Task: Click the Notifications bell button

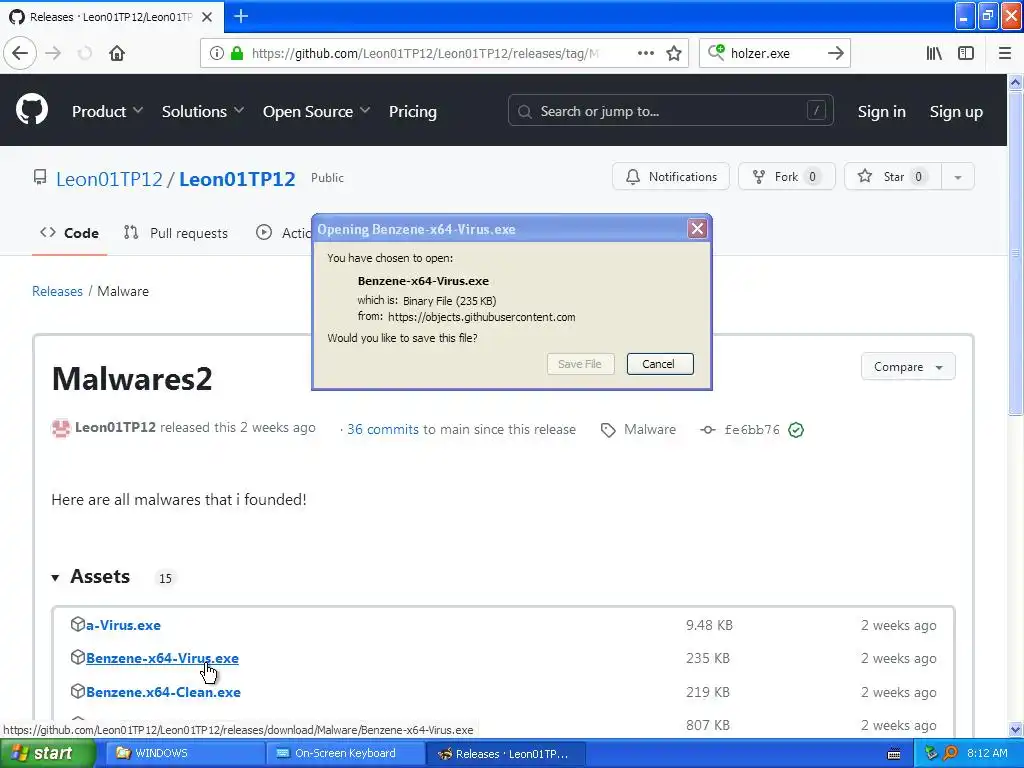Action: pos(671,176)
